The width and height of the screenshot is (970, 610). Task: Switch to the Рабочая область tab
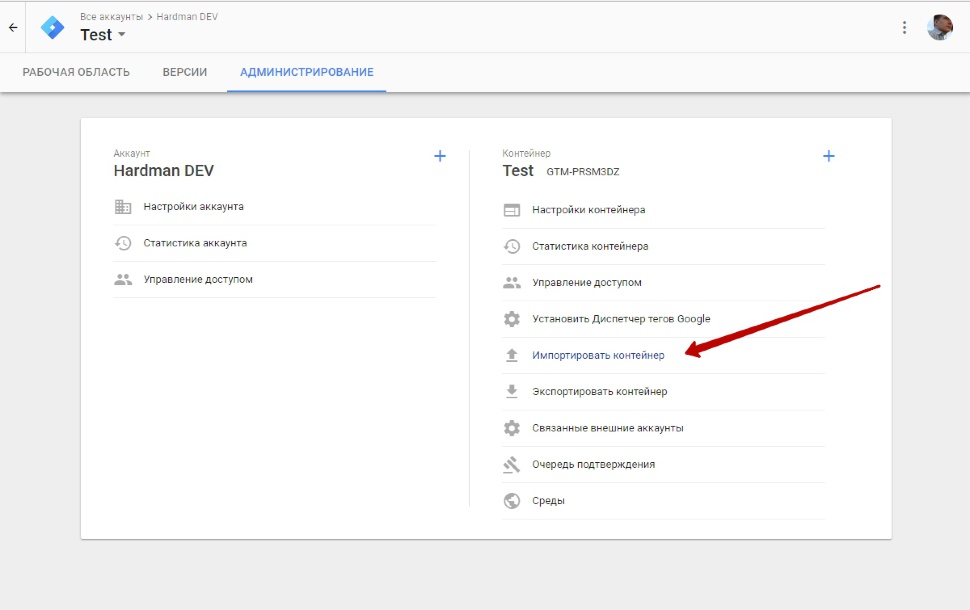pos(76,72)
